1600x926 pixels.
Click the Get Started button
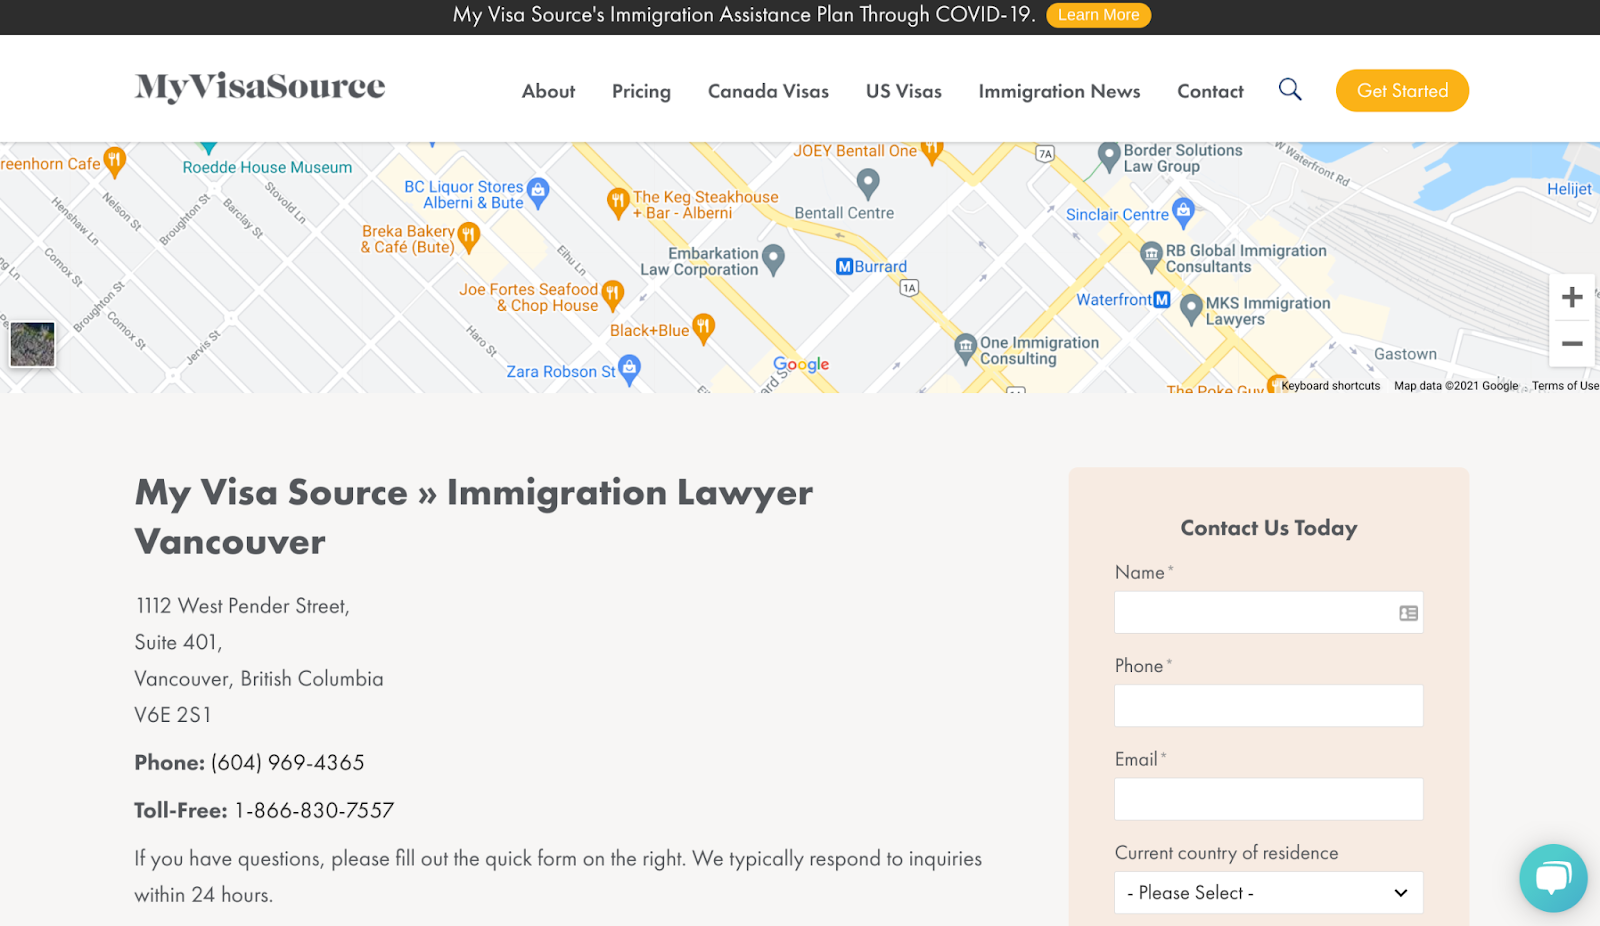(1402, 91)
